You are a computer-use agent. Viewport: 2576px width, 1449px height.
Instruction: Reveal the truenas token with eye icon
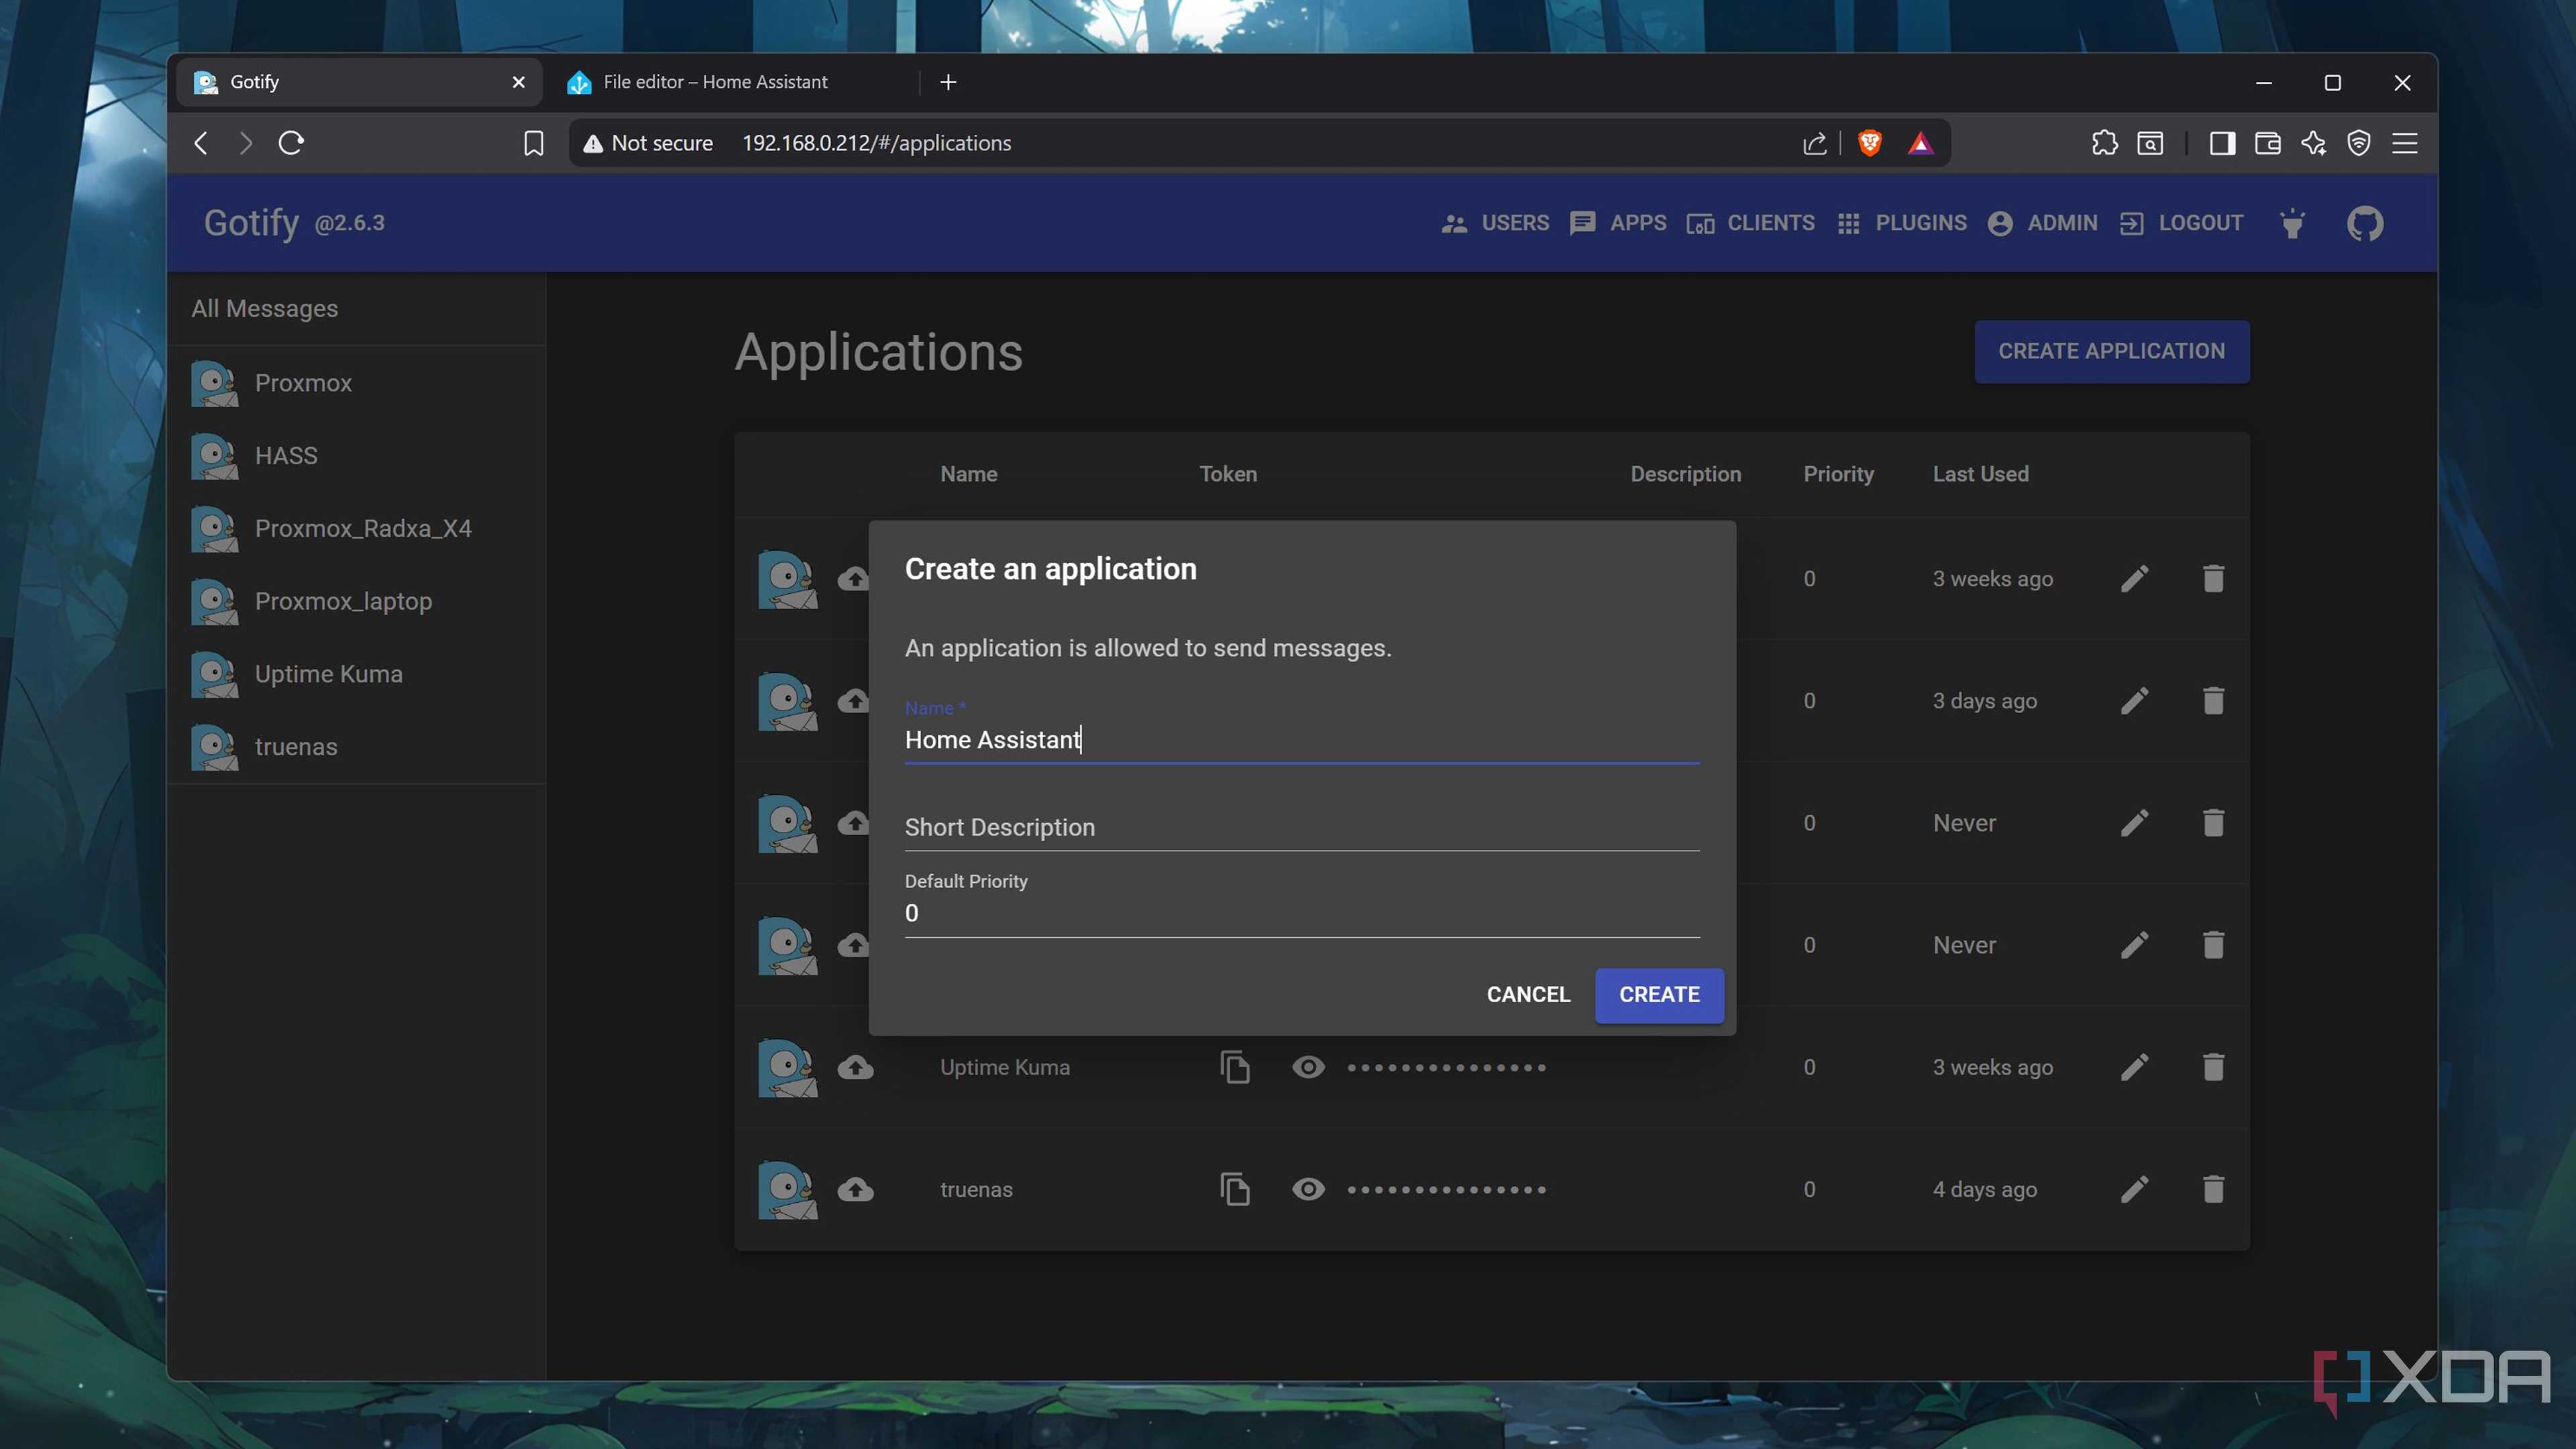[x=1308, y=1189]
